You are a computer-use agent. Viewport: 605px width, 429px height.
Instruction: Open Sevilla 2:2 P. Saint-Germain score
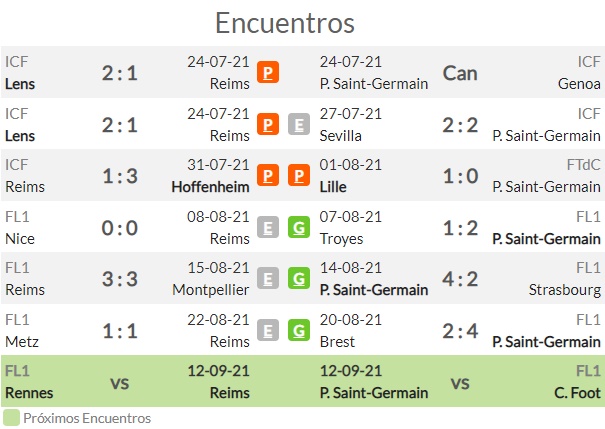point(460,125)
